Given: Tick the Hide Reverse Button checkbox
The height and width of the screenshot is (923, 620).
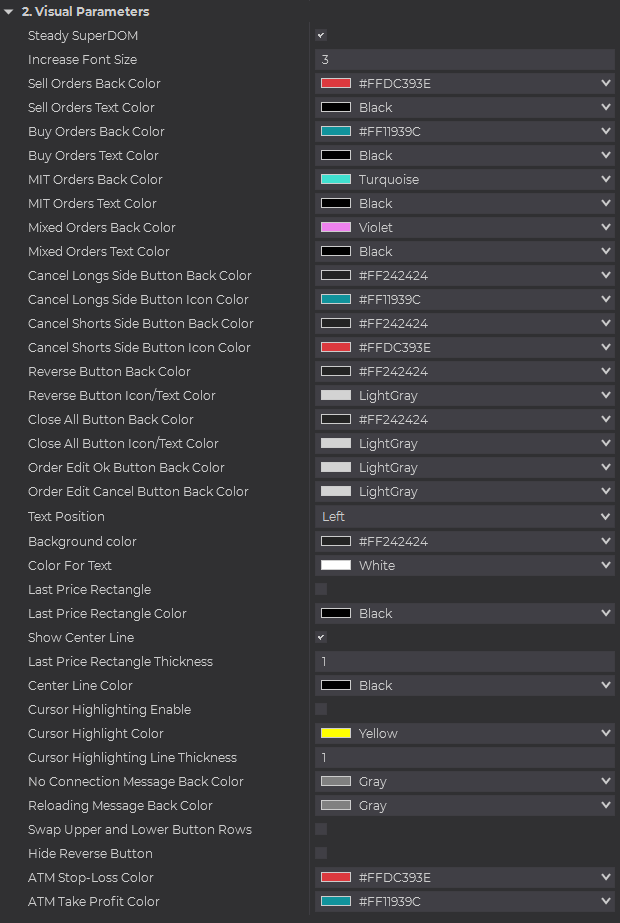Looking at the screenshot, I should point(321,853).
